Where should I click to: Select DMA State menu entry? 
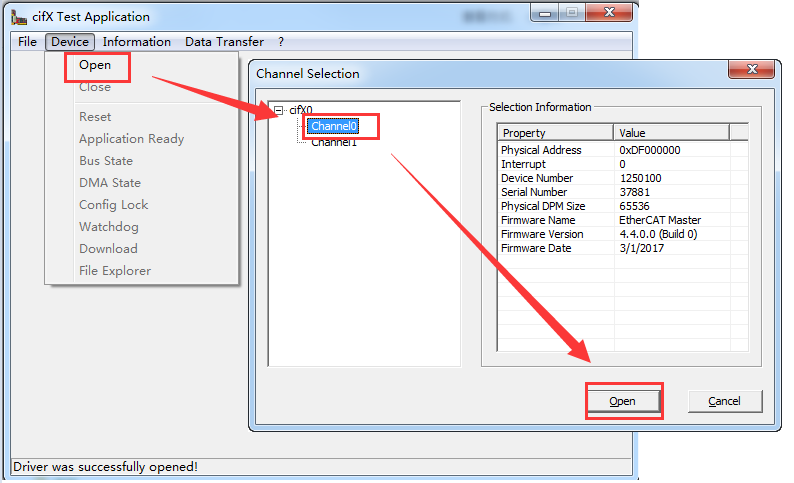(110, 183)
